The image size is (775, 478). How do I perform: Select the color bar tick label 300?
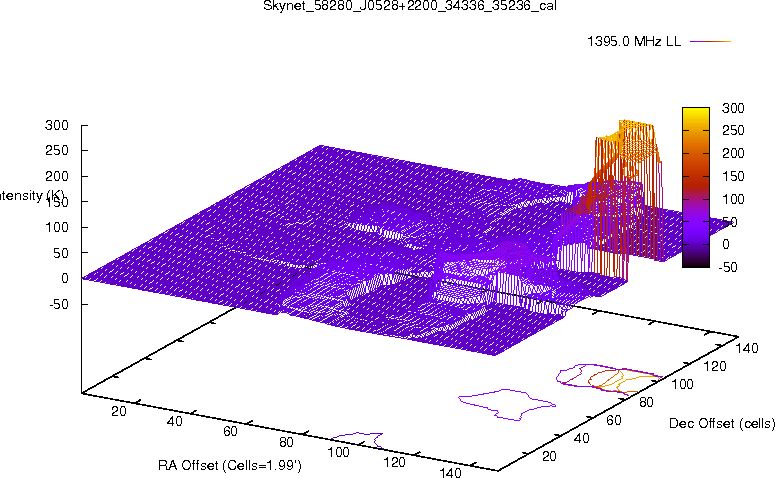(x=733, y=108)
